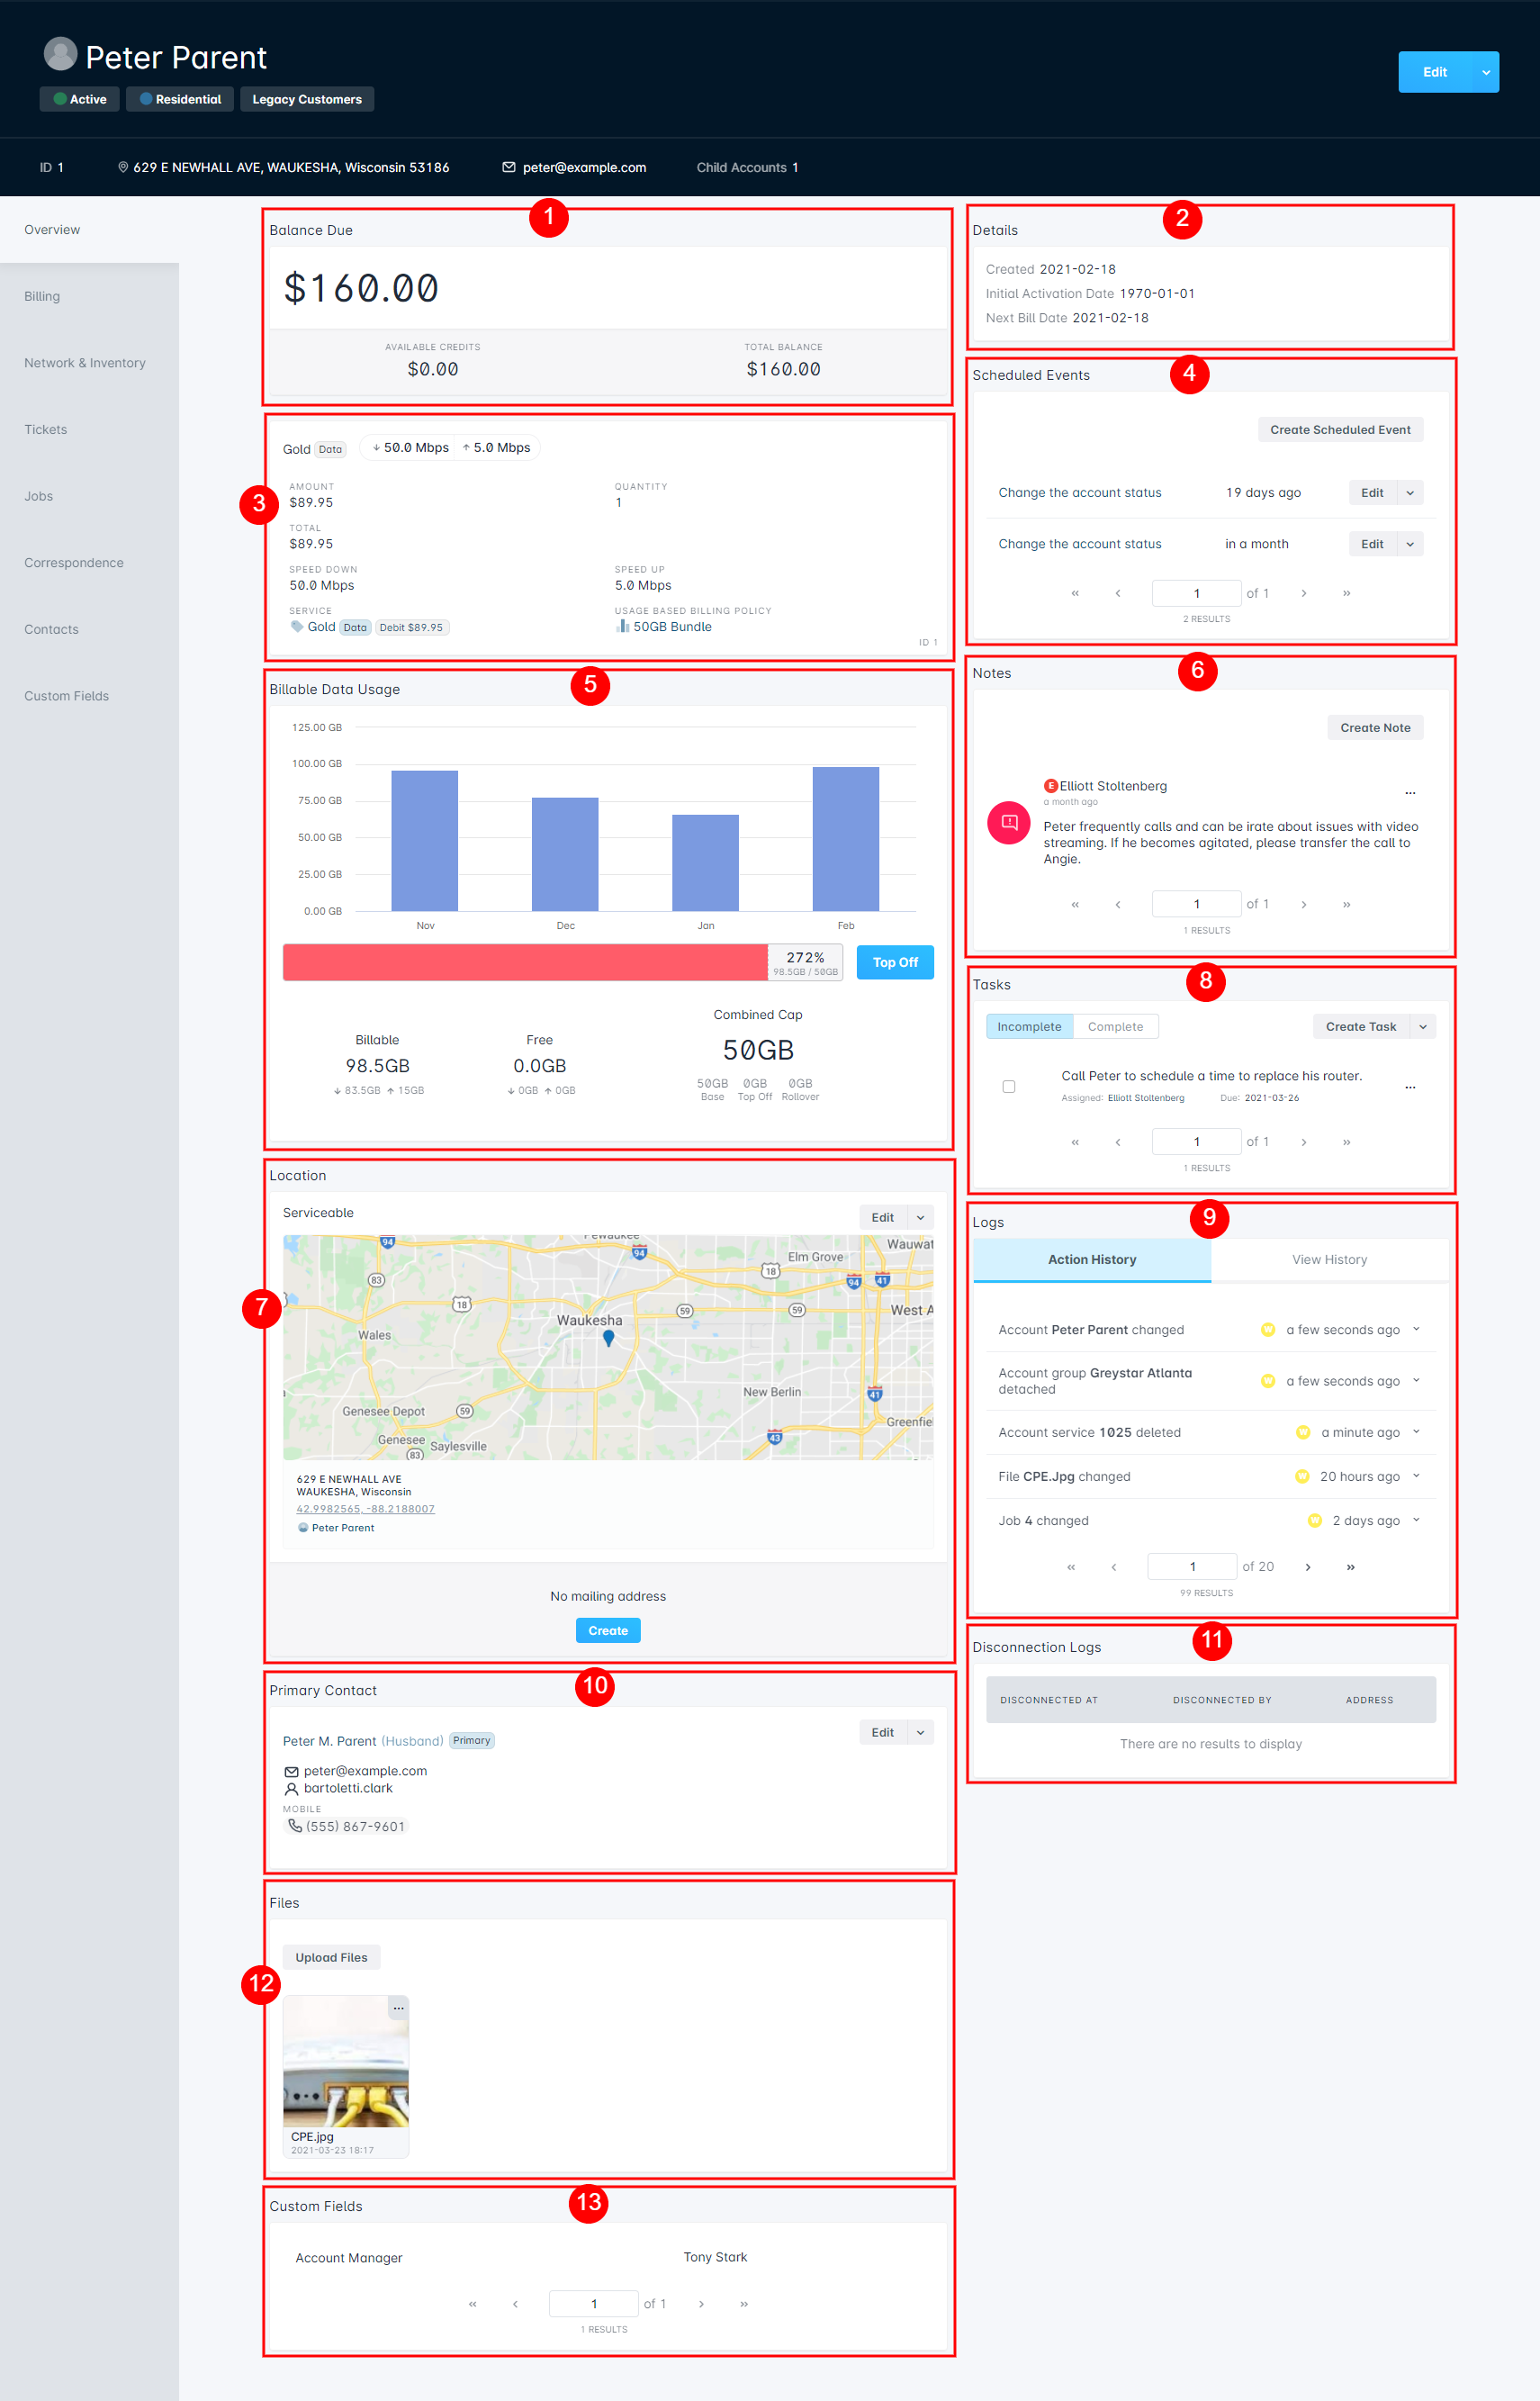Screen dimensions: 1540x2401
Task: Click the Nov usage bar in chart
Action: click(x=425, y=841)
